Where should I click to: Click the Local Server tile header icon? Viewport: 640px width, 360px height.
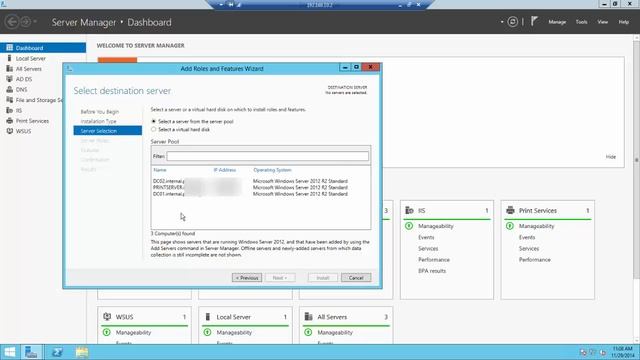(208, 316)
